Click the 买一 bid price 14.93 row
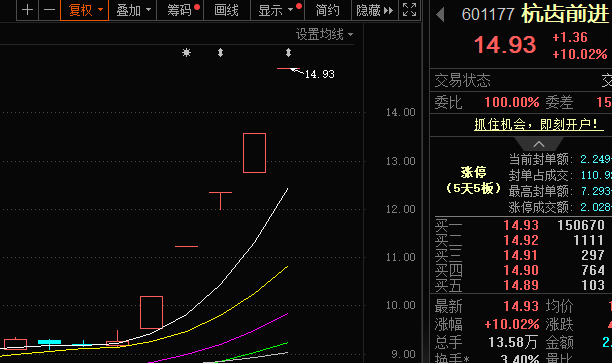The image size is (612, 363). pos(520,225)
